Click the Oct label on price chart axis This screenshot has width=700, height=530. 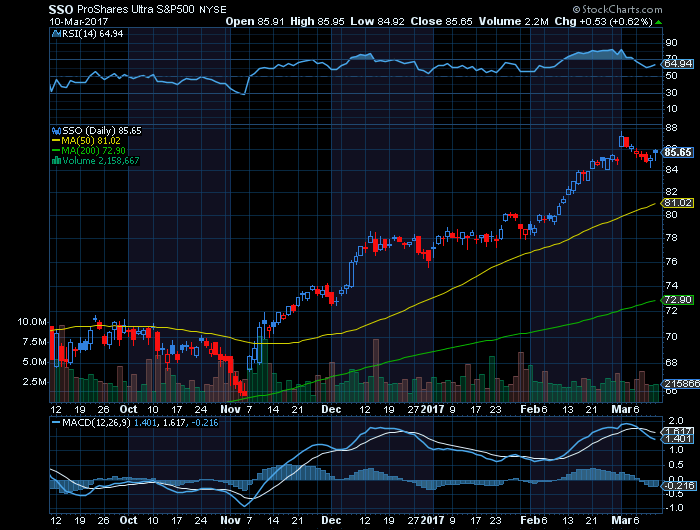[129, 409]
